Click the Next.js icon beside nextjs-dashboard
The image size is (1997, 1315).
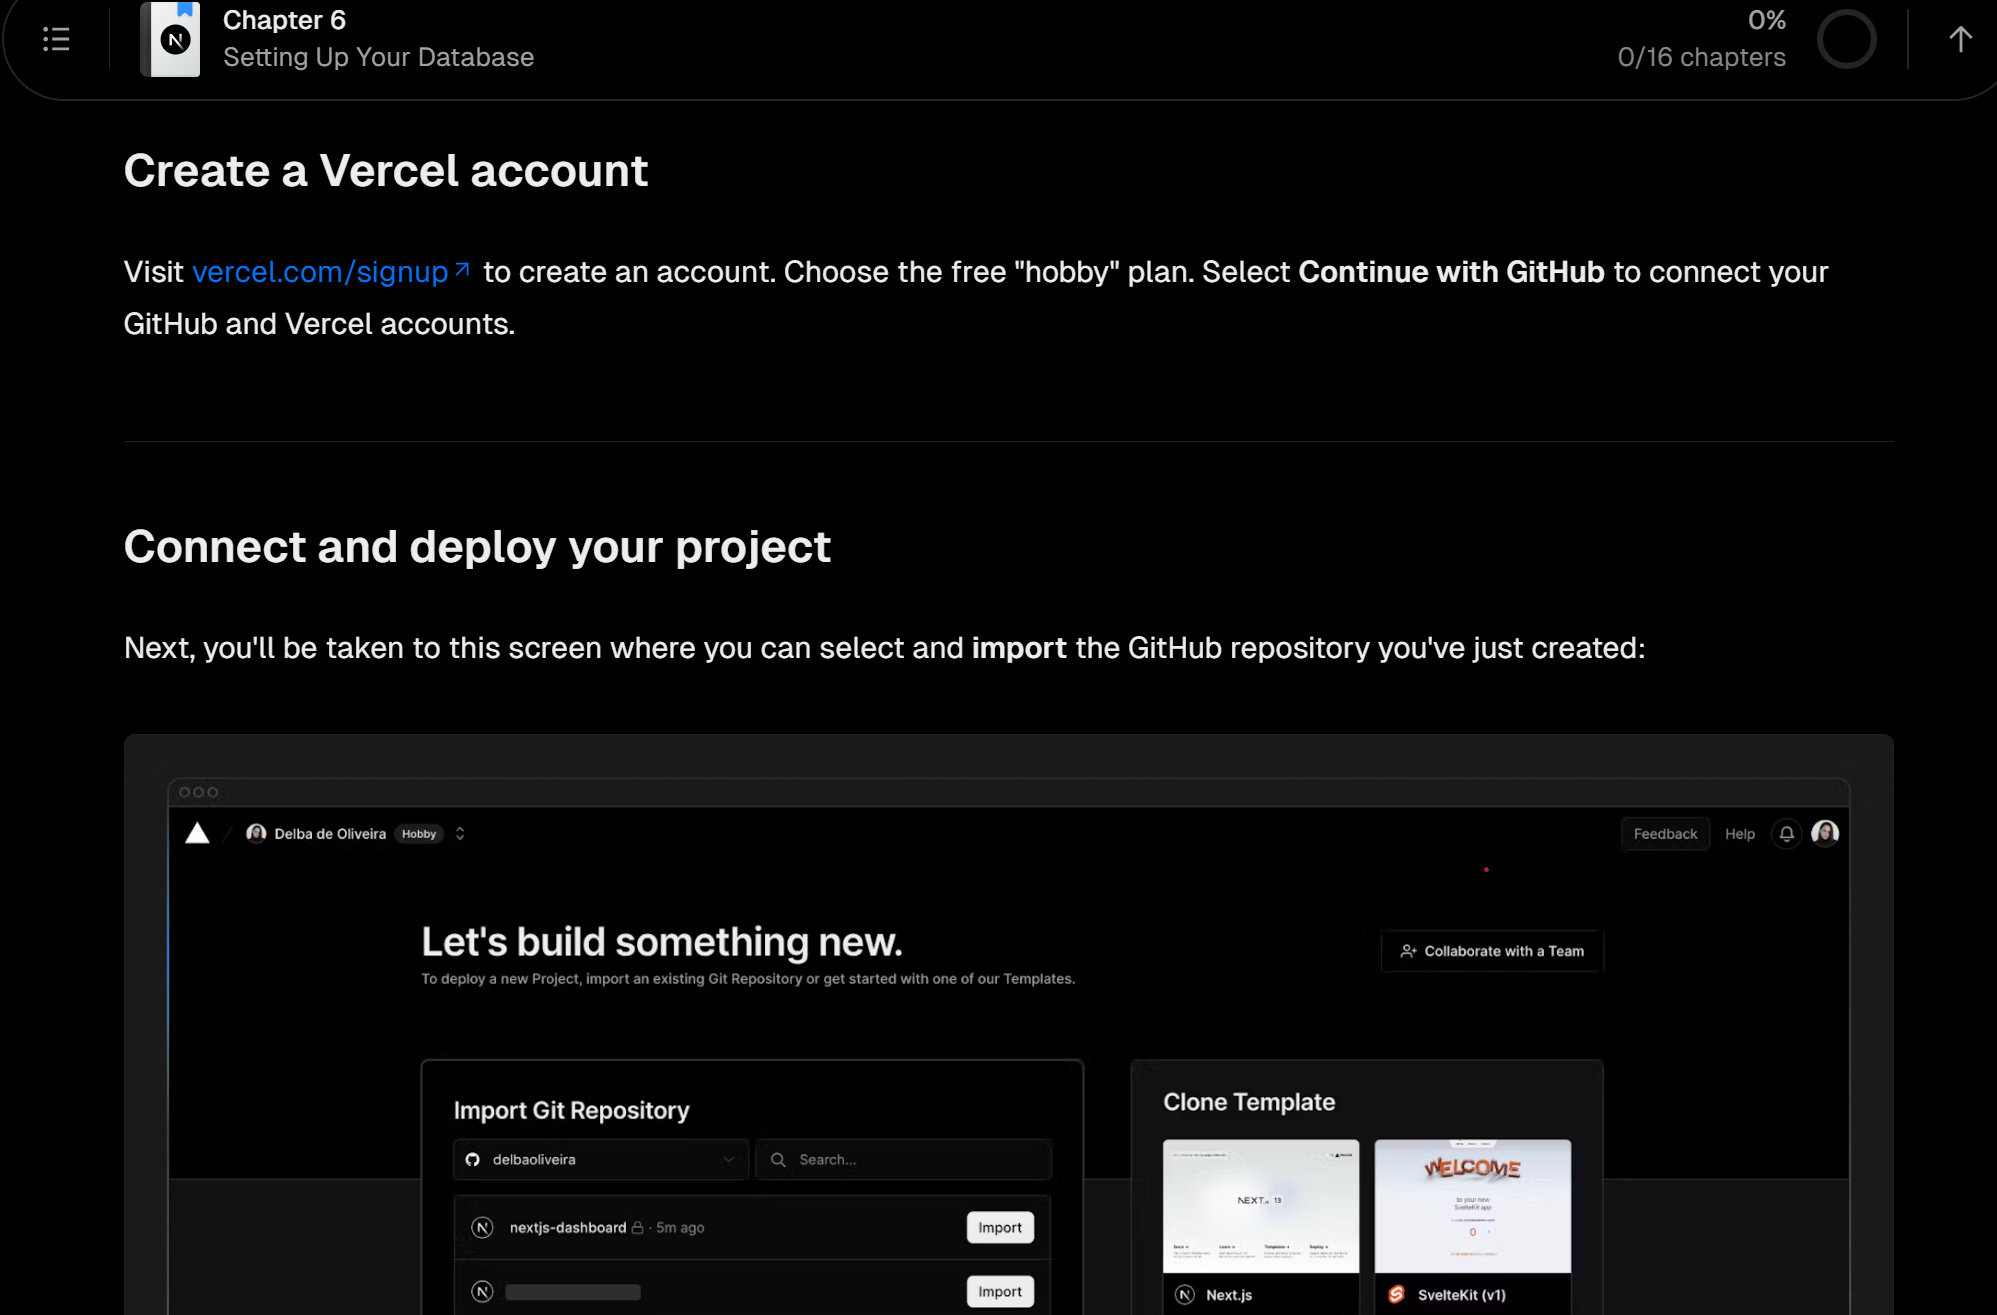tap(482, 1228)
